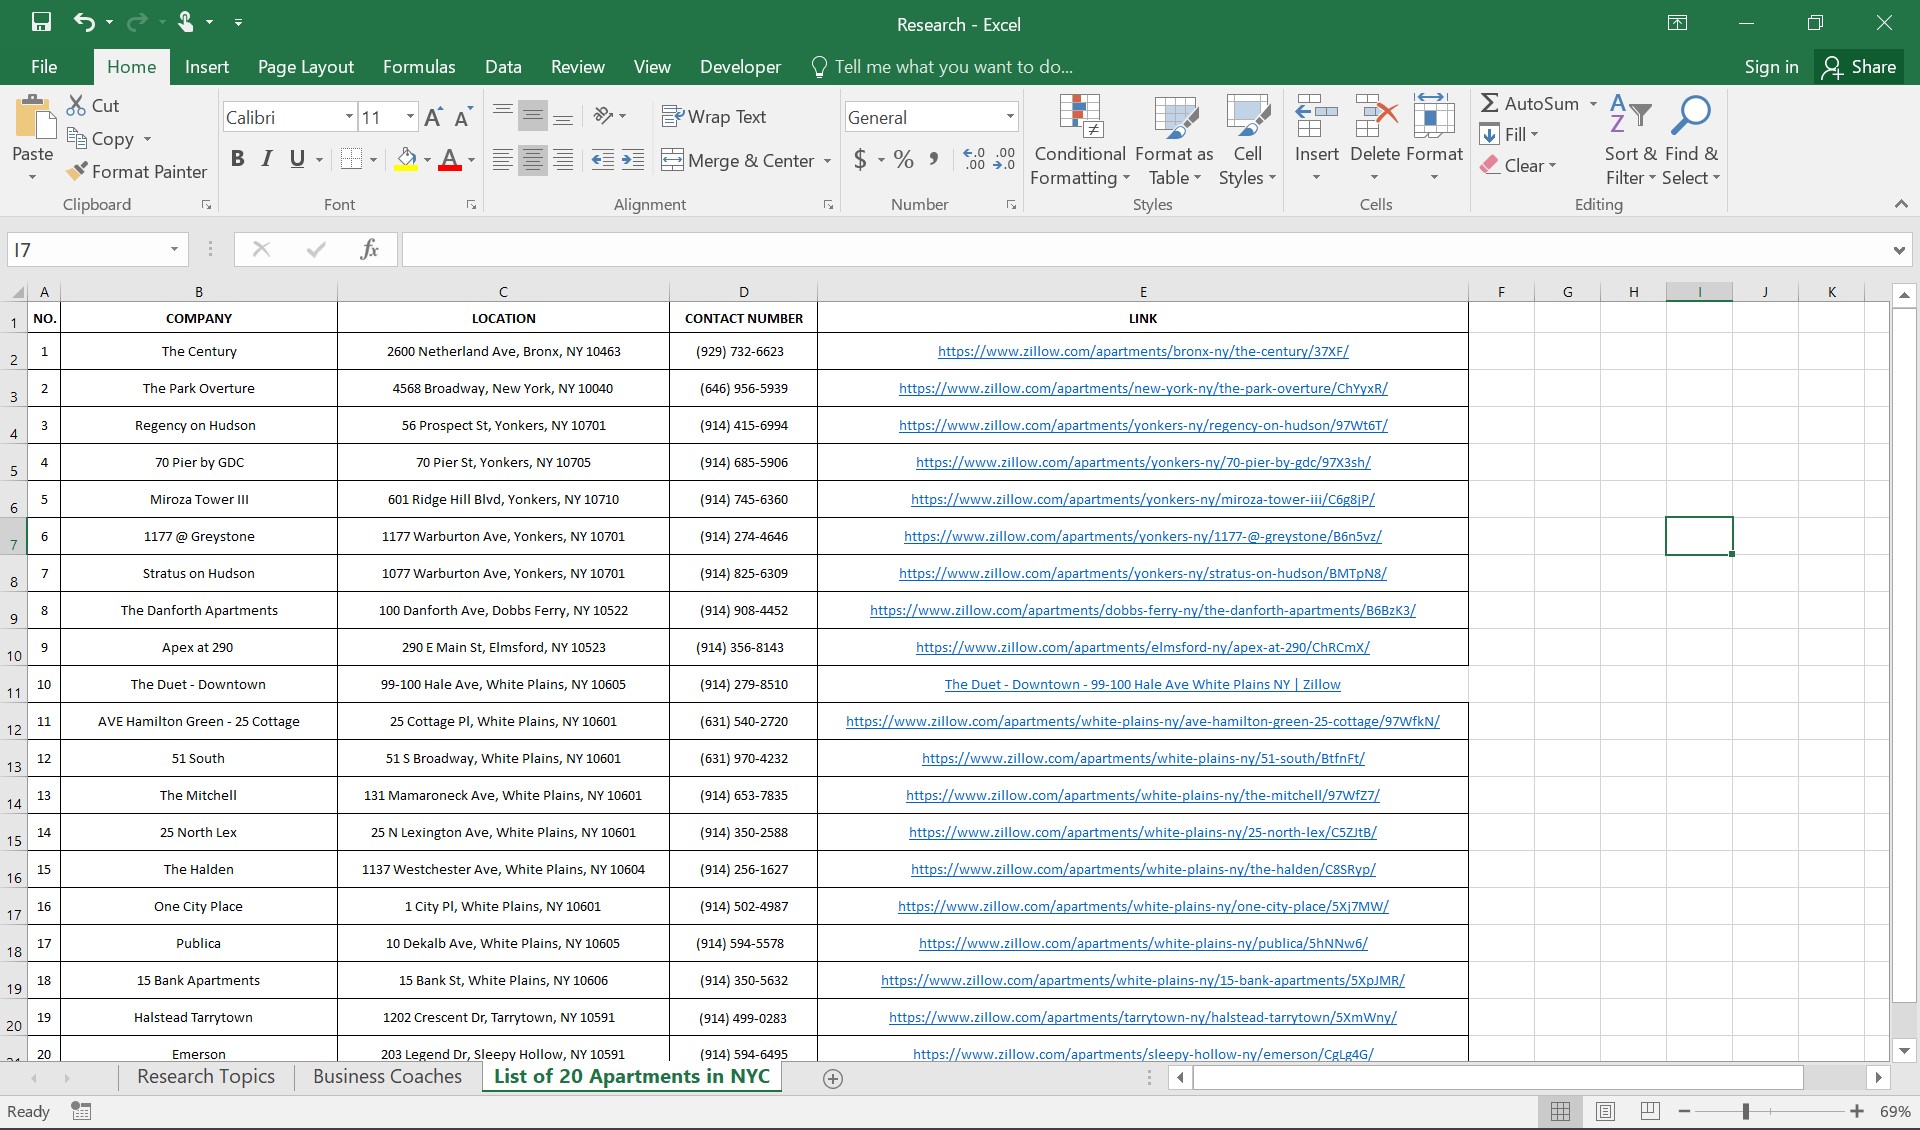Toggle Bold formatting
This screenshot has width=1920, height=1130.
pyautogui.click(x=237, y=159)
